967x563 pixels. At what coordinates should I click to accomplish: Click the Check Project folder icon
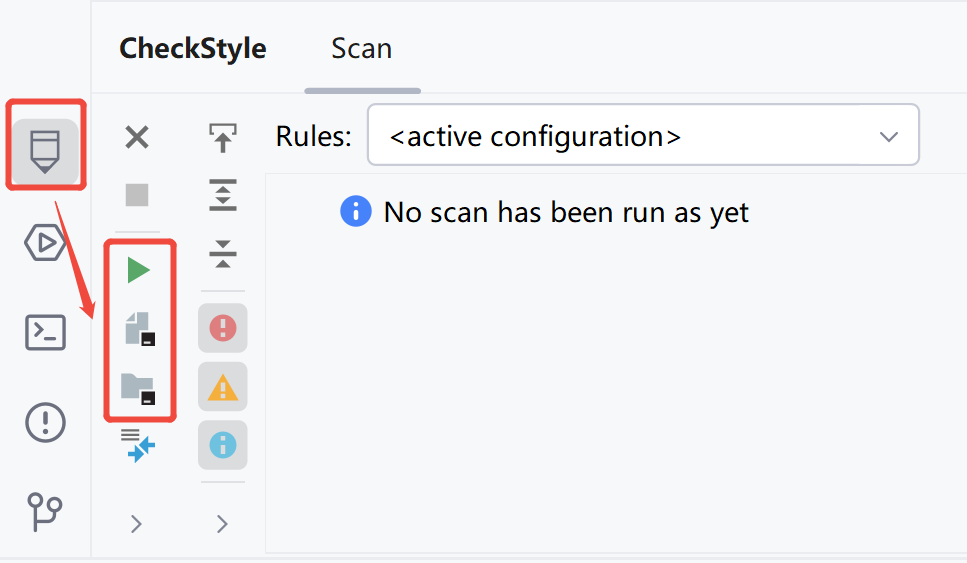[x=138, y=387]
